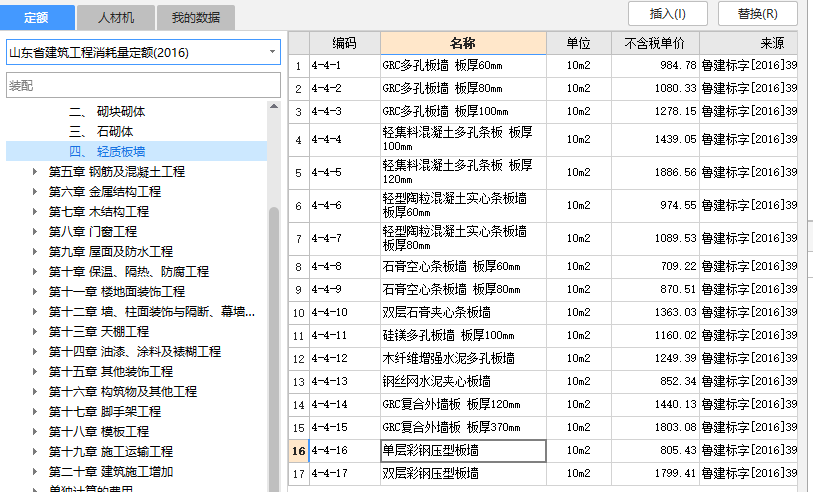This screenshot has width=813, height=492.
Task: Select GRC多孔板墙 板厚100mm name cell
Action: click(x=463, y=111)
